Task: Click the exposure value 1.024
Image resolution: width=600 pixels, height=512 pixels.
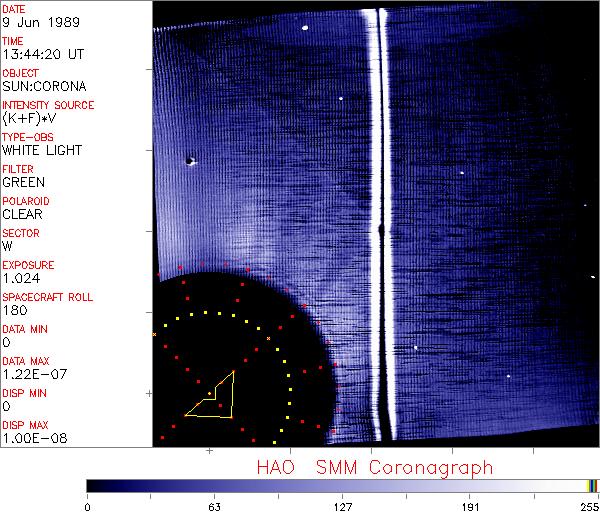Action: pyautogui.click(x=21, y=278)
